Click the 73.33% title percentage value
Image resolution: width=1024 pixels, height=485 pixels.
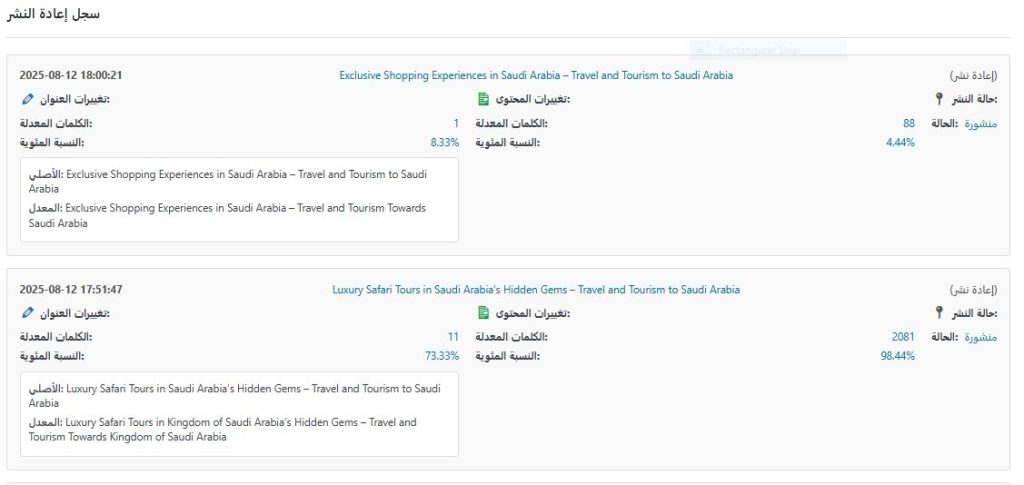[x=441, y=356]
